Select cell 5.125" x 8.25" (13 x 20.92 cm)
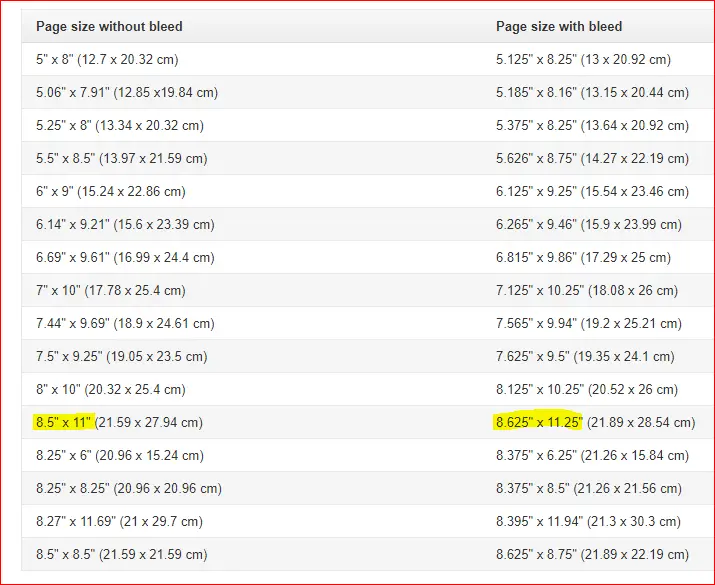The image size is (715, 585). pyautogui.click(x=583, y=59)
